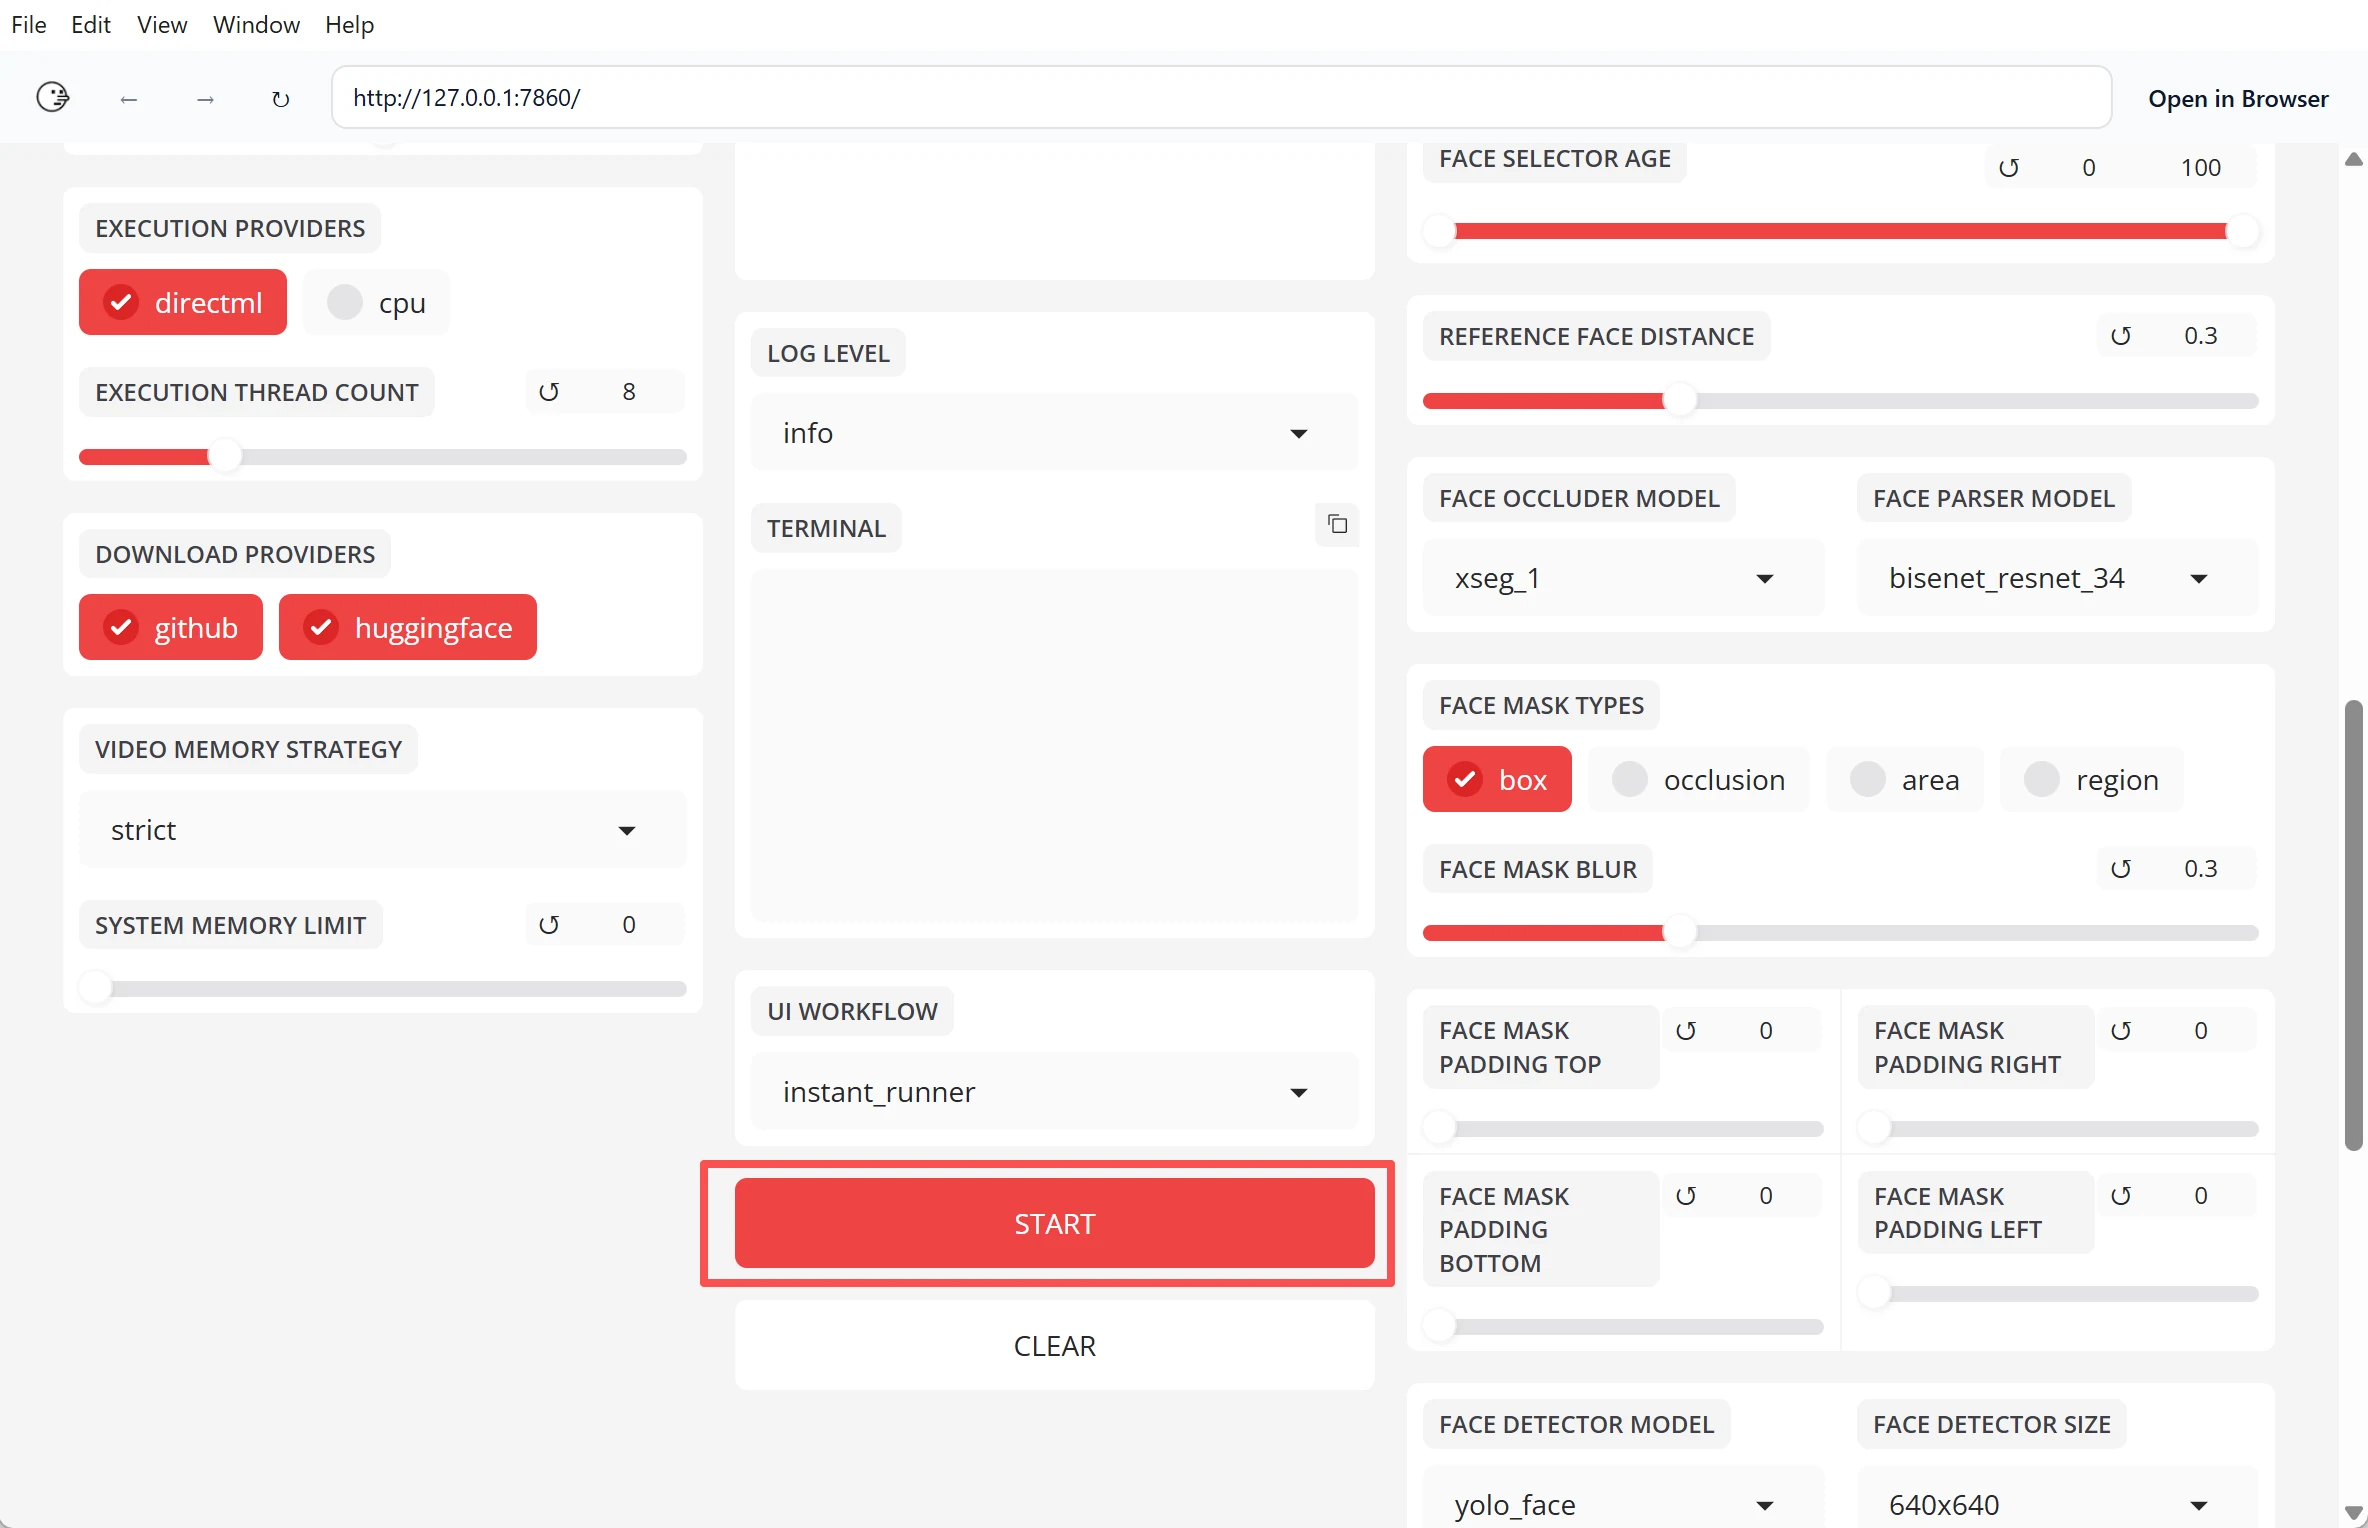Reset the Face Mask Blur value
This screenshot has width=2368, height=1528.
[x=2121, y=869]
